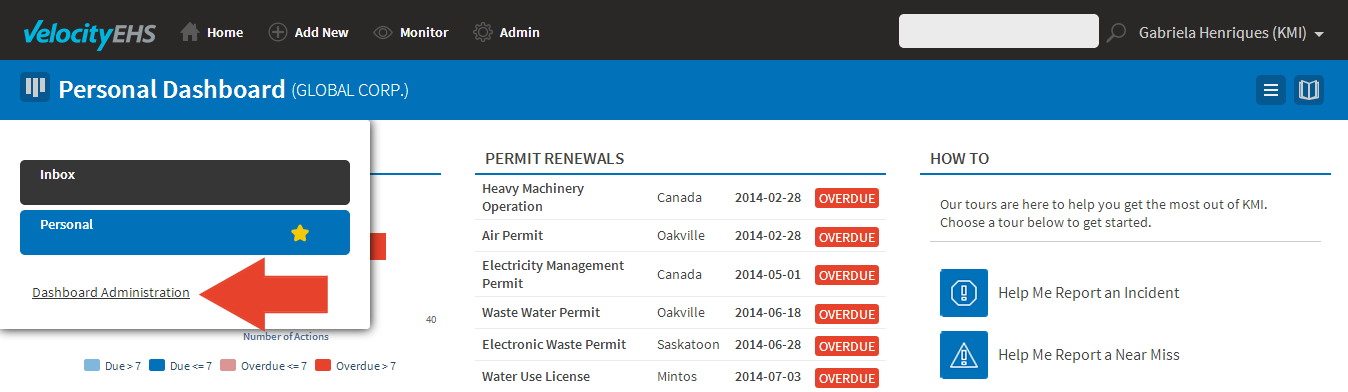Image resolution: width=1348 pixels, height=392 pixels.
Task: Click the Personal Dashboard board icon
Action: pos(35,88)
